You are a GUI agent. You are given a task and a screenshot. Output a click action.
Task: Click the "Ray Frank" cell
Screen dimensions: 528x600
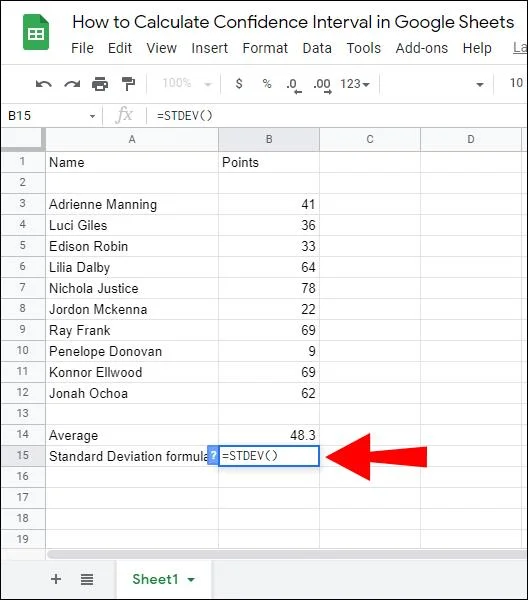pos(132,330)
